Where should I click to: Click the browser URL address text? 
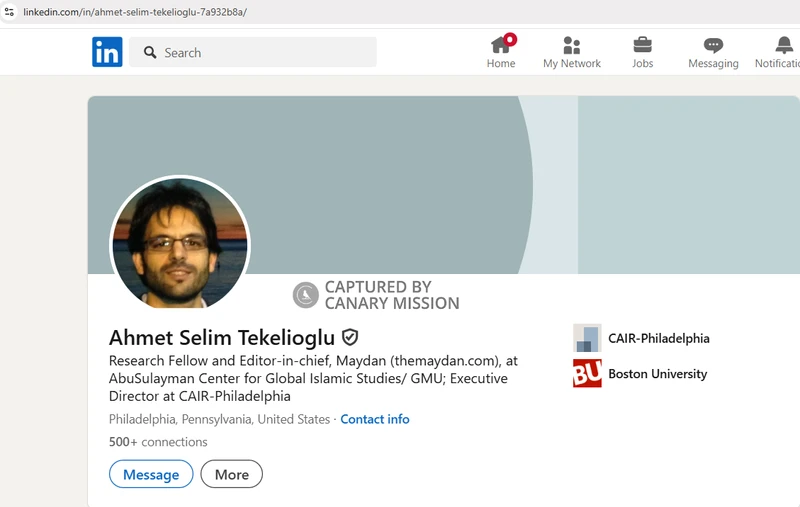click(135, 12)
